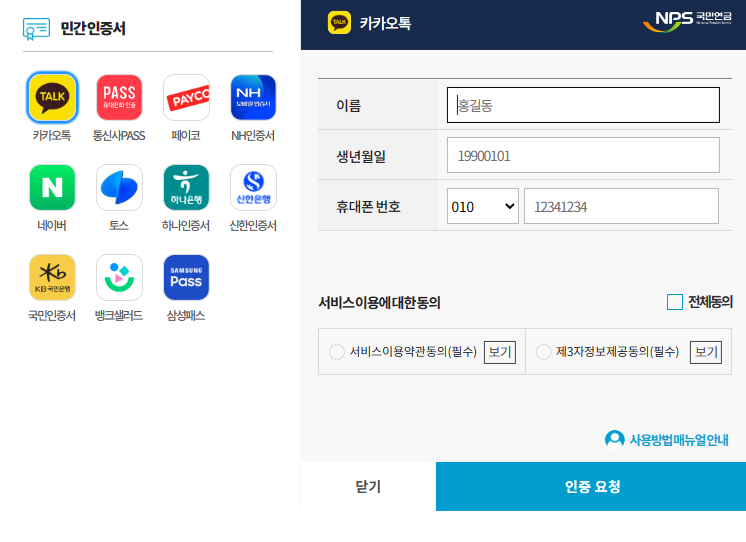746x542 pixels.
Task: Click 보기 for 제3자정보제공동의
Action: tap(706, 352)
